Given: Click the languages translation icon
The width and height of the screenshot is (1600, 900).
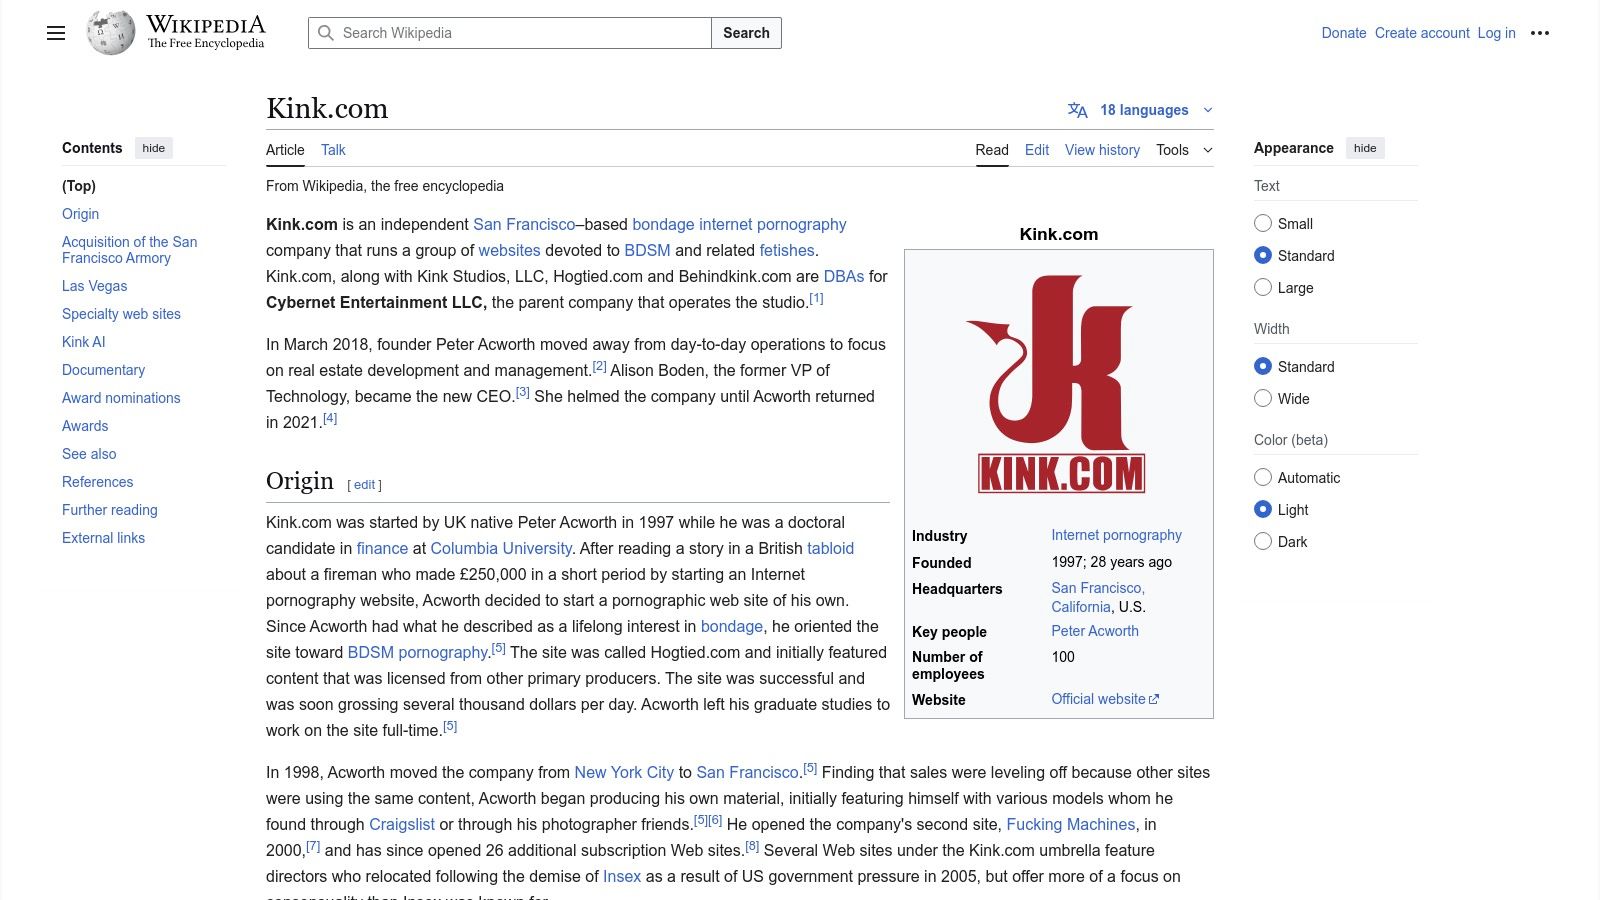Looking at the screenshot, I should pyautogui.click(x=1078, y=110).
